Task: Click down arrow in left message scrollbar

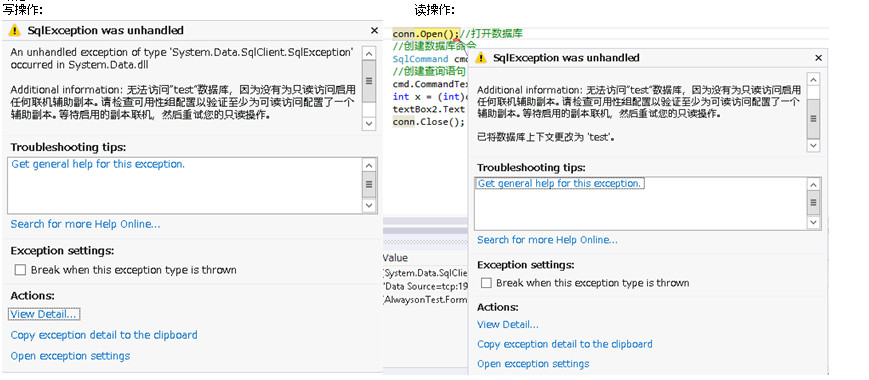Action: 369,124
